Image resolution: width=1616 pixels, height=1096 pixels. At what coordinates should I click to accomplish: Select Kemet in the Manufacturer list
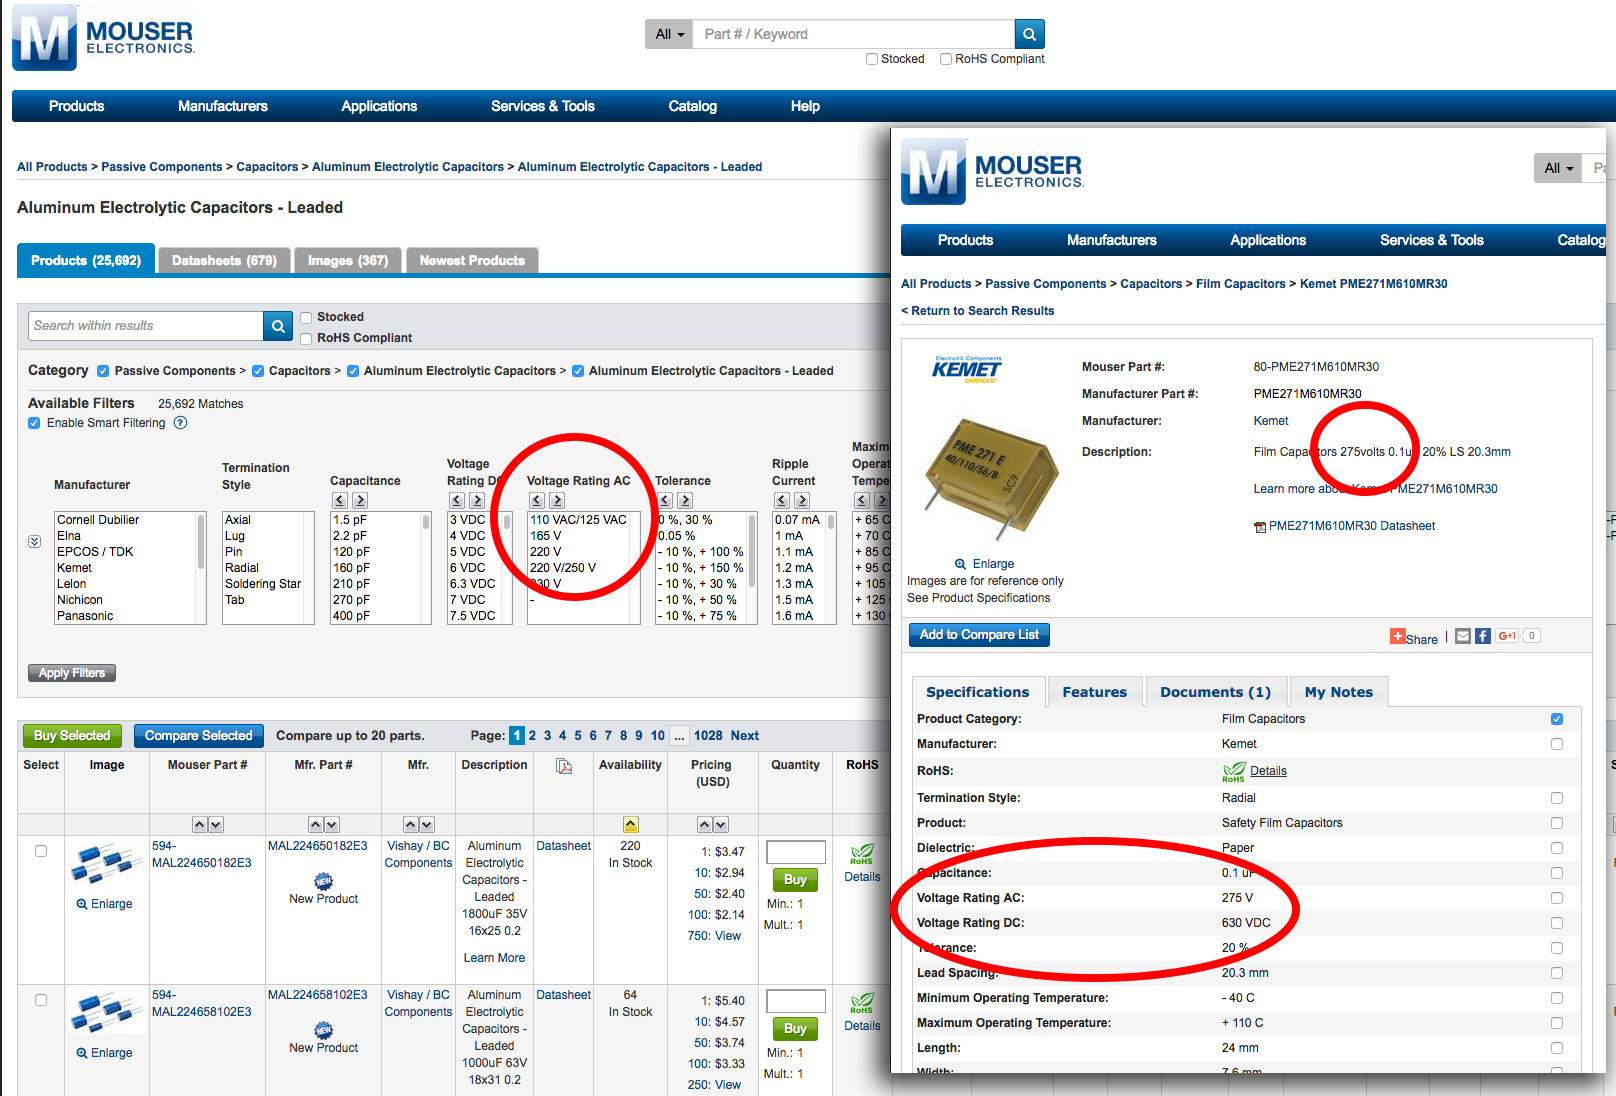click(x=74, y=568)
